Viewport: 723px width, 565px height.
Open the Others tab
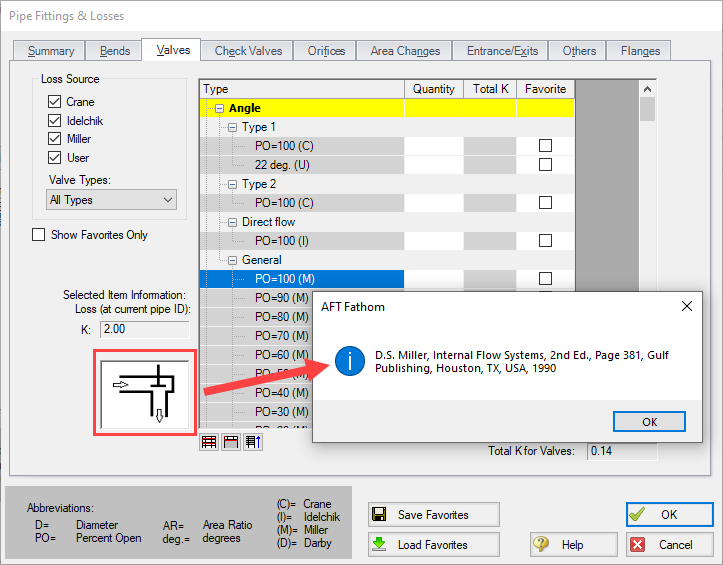click(x=579, y=51)
